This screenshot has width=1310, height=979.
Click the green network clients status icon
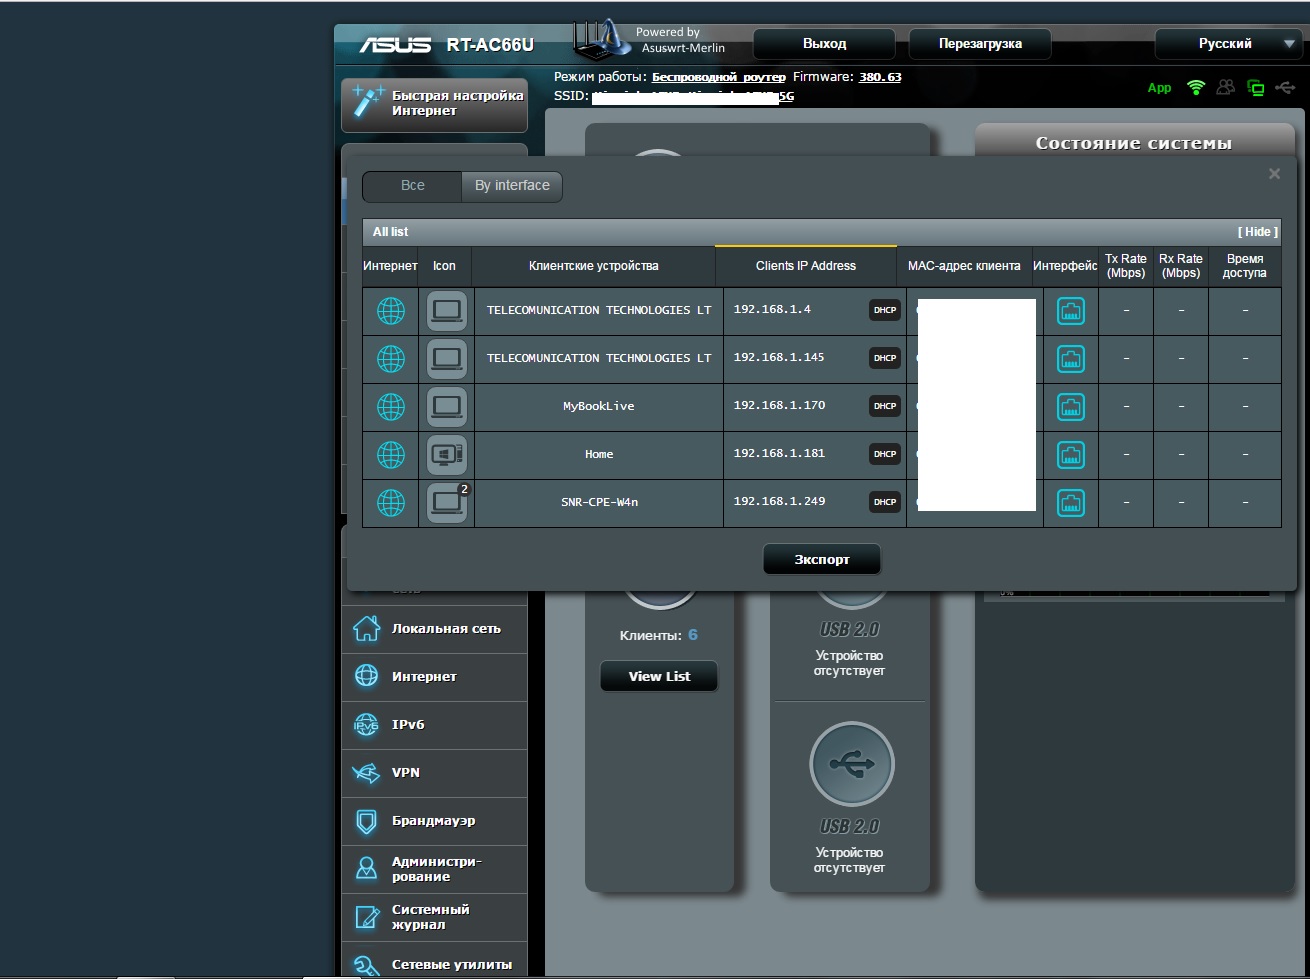point(1256,88)
